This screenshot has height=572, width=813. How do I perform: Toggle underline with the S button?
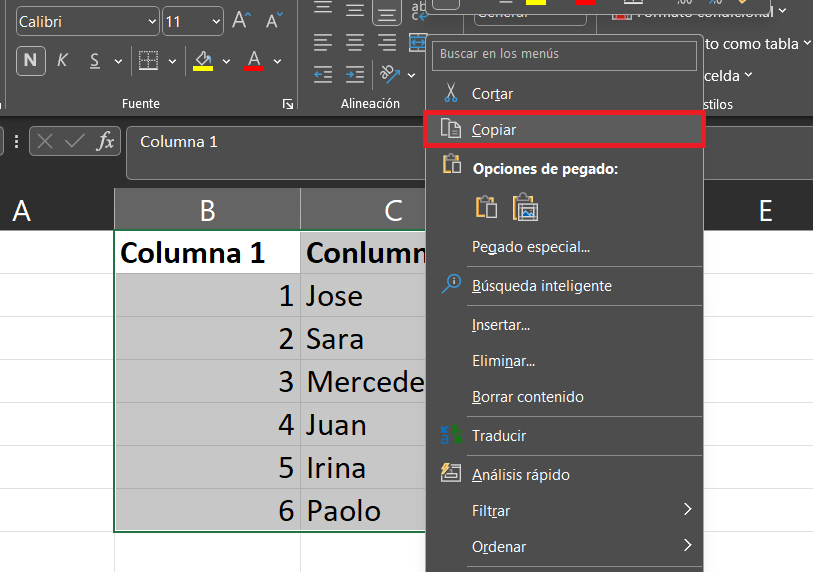(x=94, y=61)
